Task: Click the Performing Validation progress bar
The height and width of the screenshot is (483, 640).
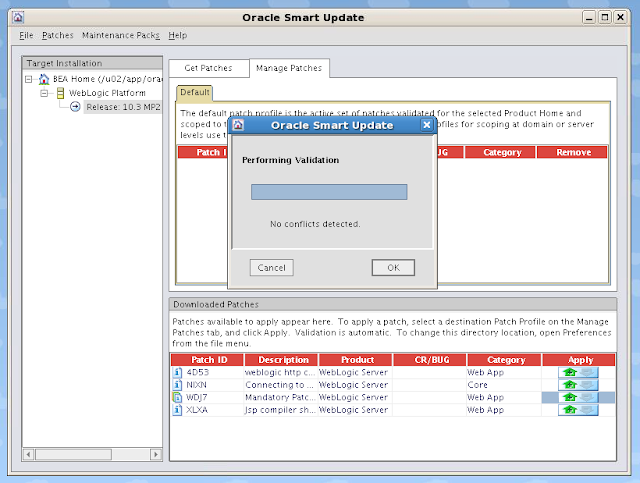Action: (329, 192)
